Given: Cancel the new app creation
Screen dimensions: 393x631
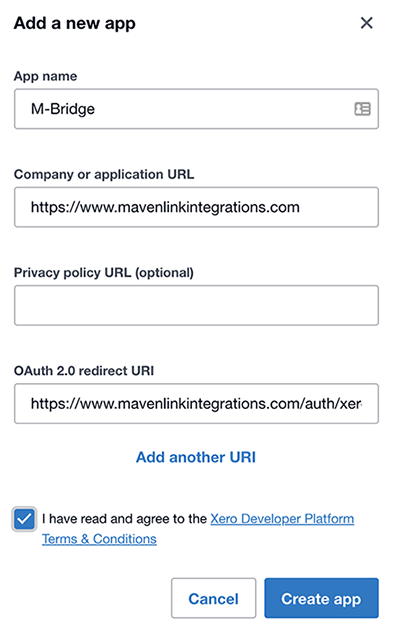Looking at the screenshot, I should (214, 598).
